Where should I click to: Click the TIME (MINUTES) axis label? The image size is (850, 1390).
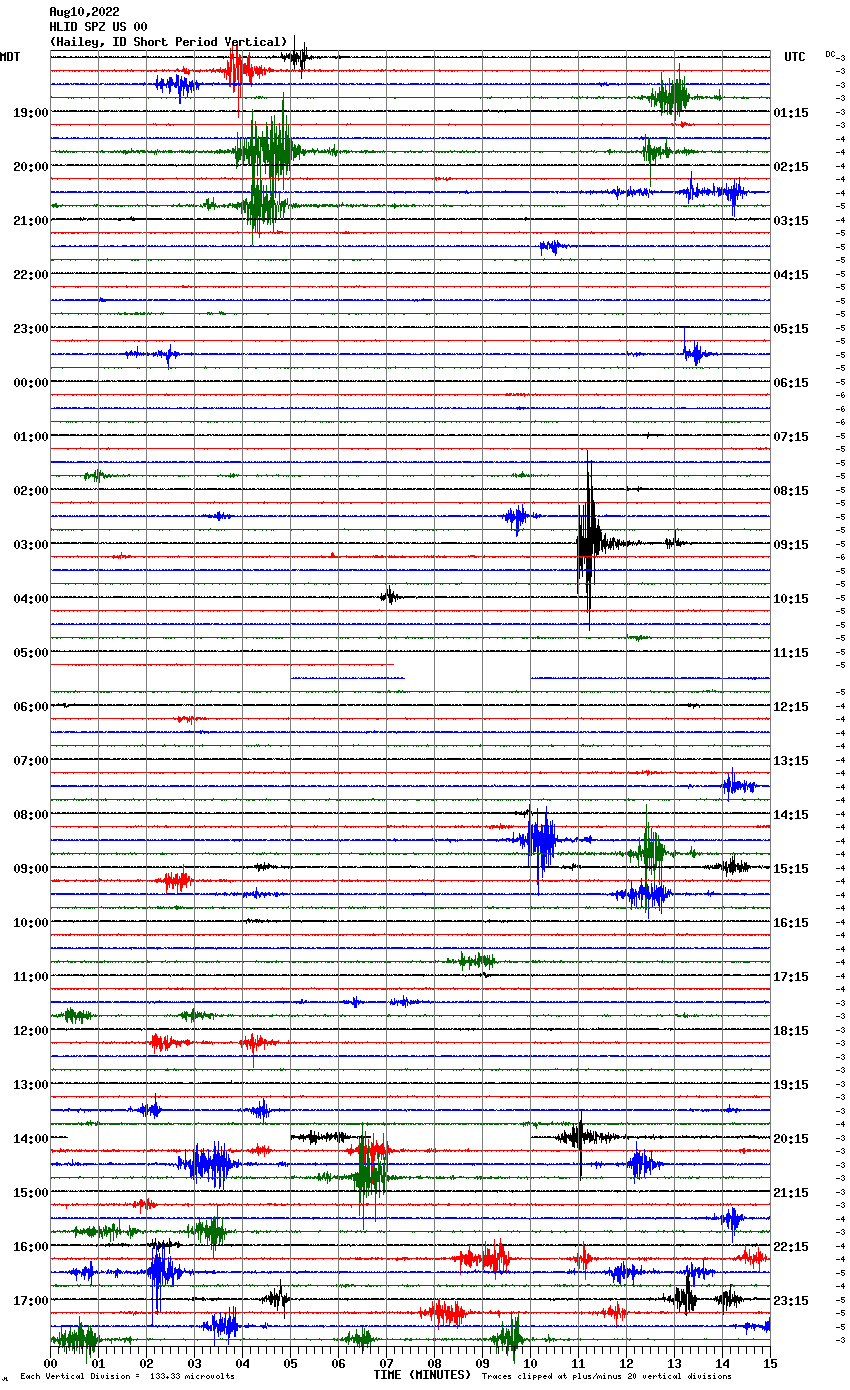click(421, 1375)
